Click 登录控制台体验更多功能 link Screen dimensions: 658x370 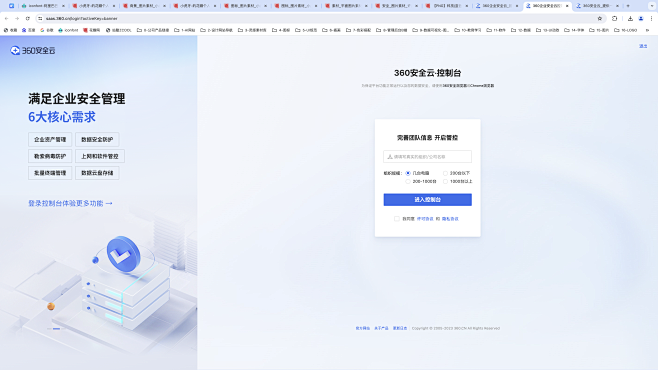(70, 203)
